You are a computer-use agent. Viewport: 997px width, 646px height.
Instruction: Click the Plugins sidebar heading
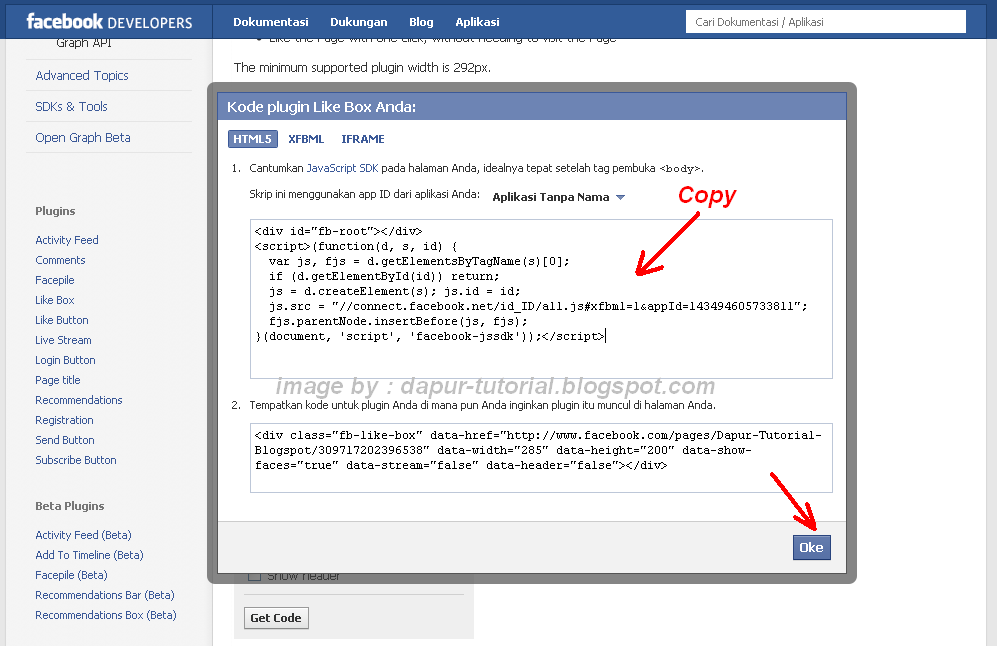[55, 211]
